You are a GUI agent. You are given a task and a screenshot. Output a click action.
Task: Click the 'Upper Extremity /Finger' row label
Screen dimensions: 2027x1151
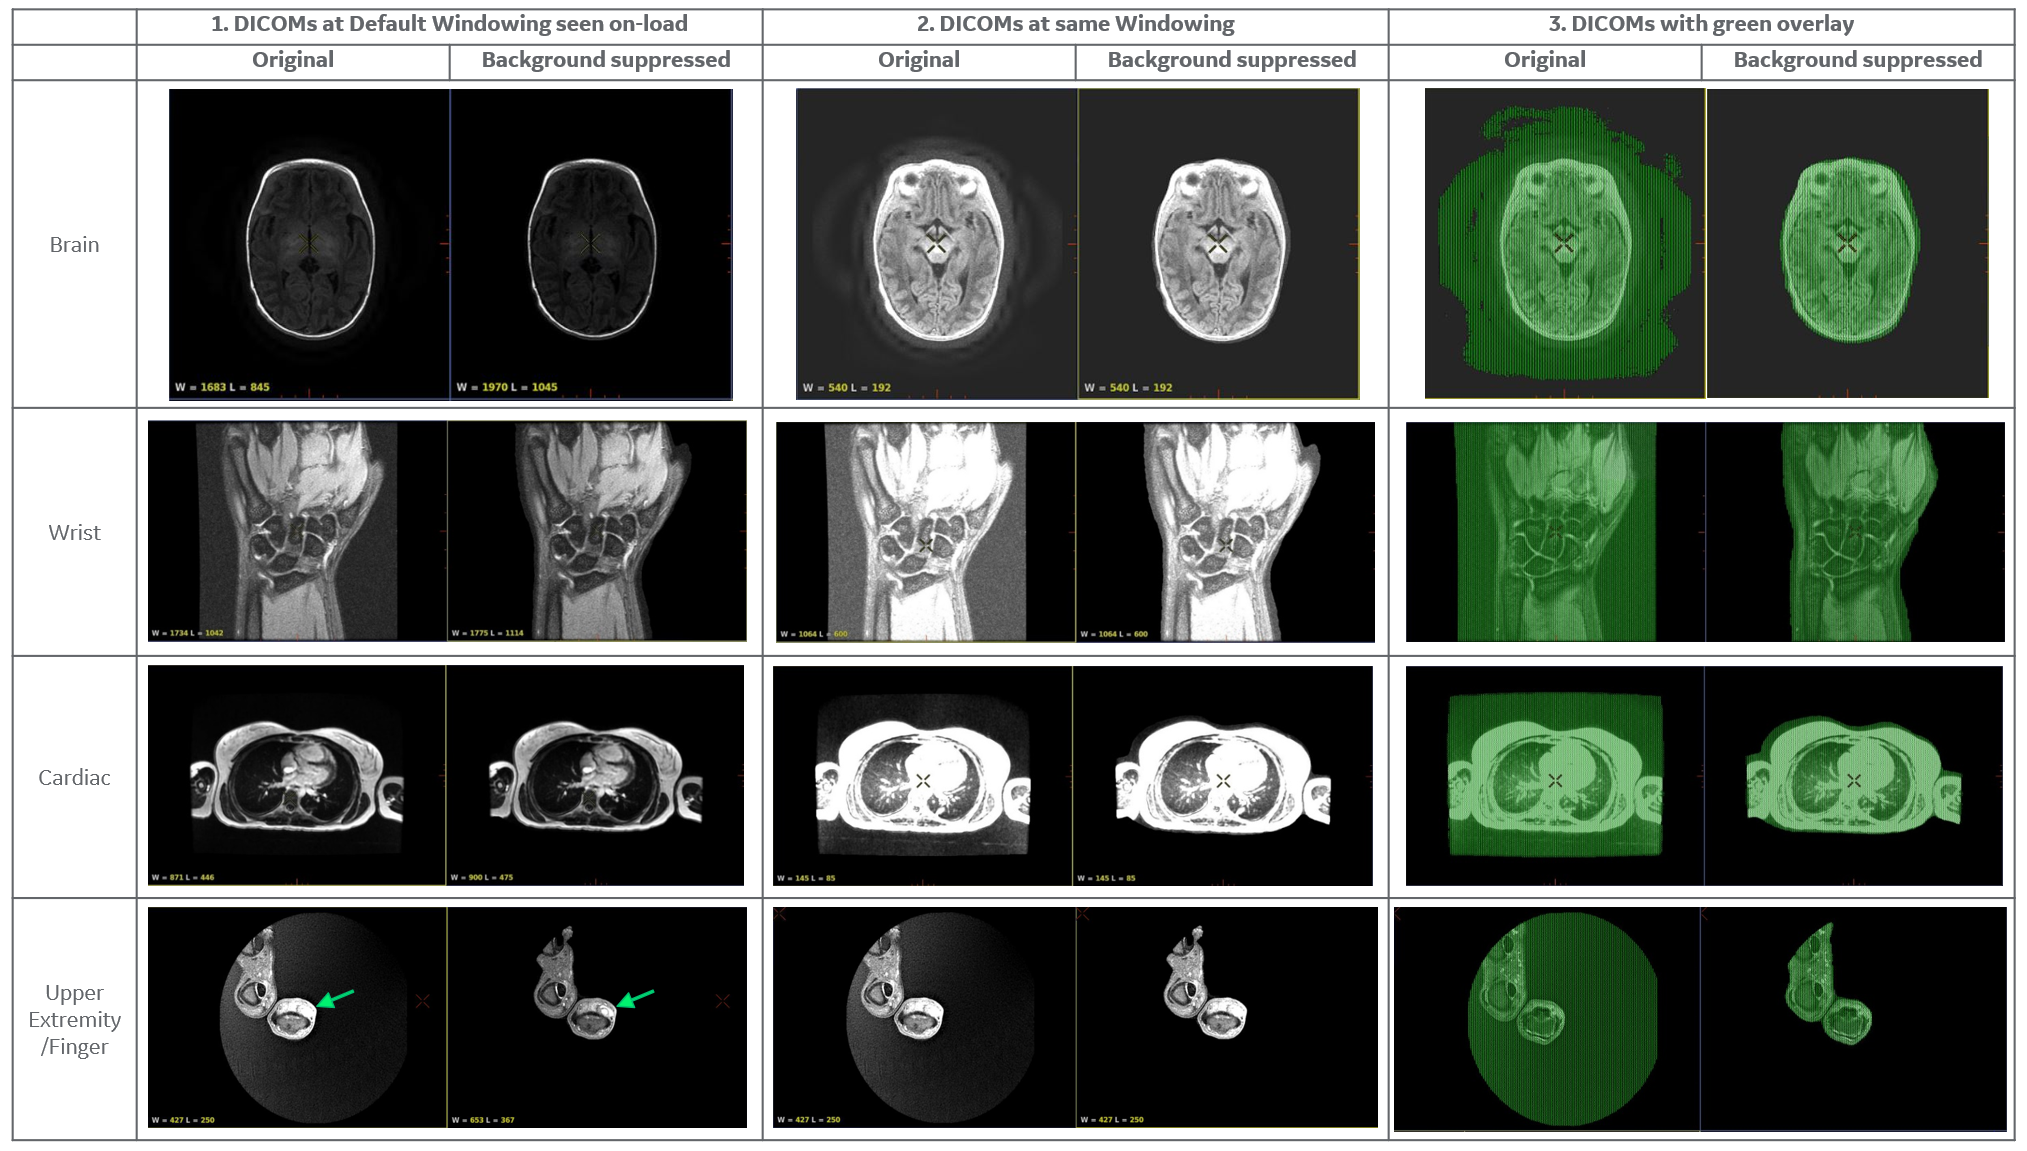coord(74,1019)
